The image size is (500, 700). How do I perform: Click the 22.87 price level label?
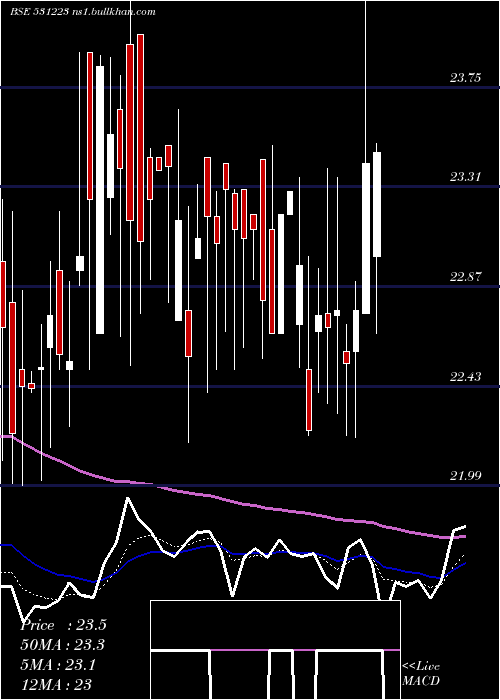pos(465,277)
